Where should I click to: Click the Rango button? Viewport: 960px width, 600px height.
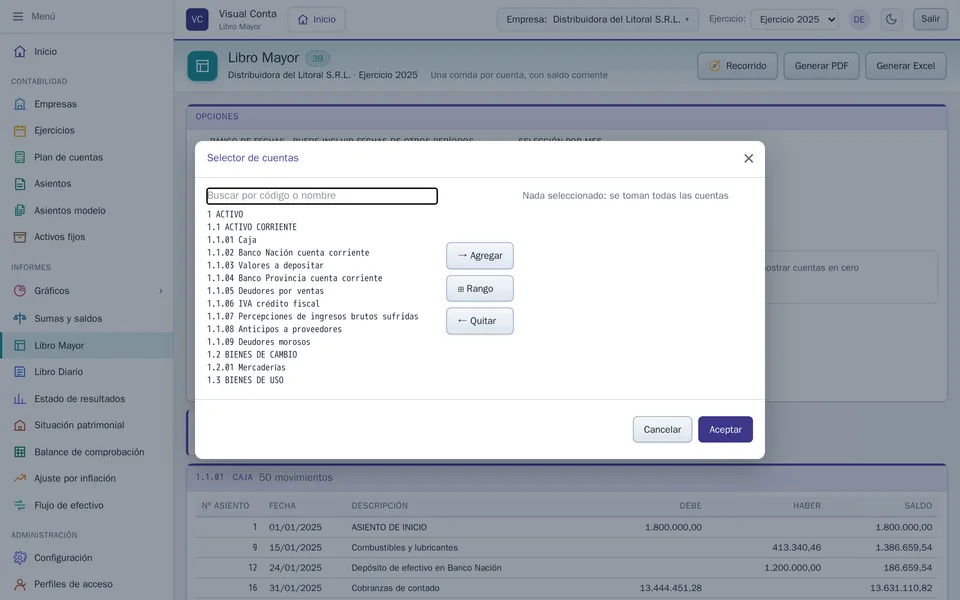pyautogui.click(x=480, y=288)
